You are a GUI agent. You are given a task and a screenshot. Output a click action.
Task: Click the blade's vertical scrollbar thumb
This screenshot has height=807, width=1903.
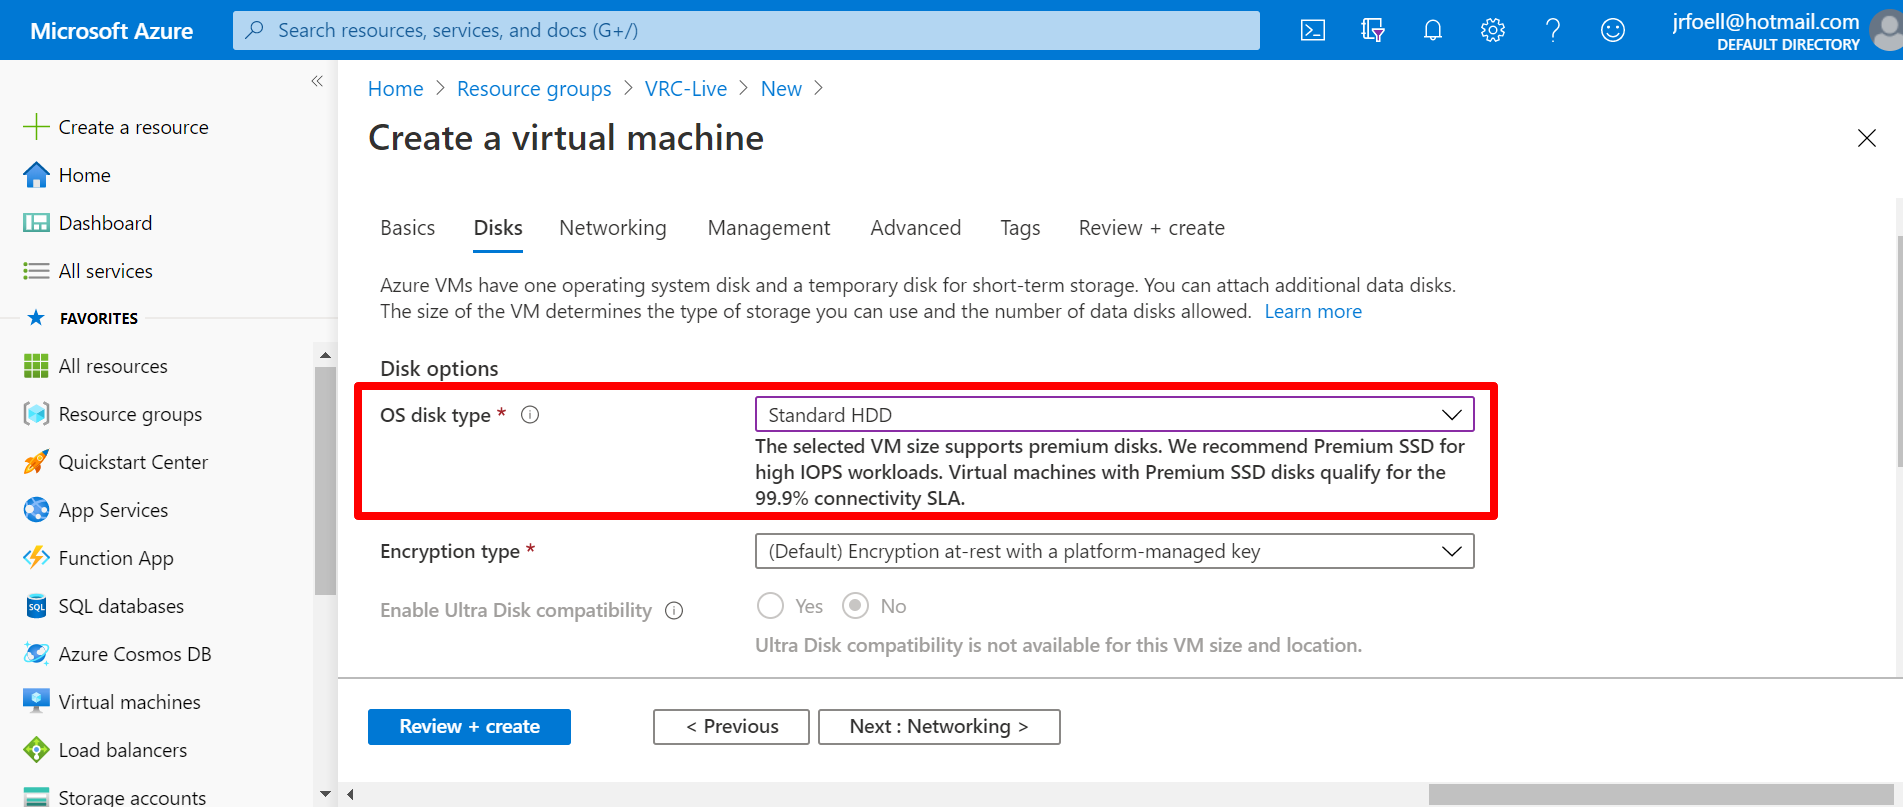coord(1899,351)
